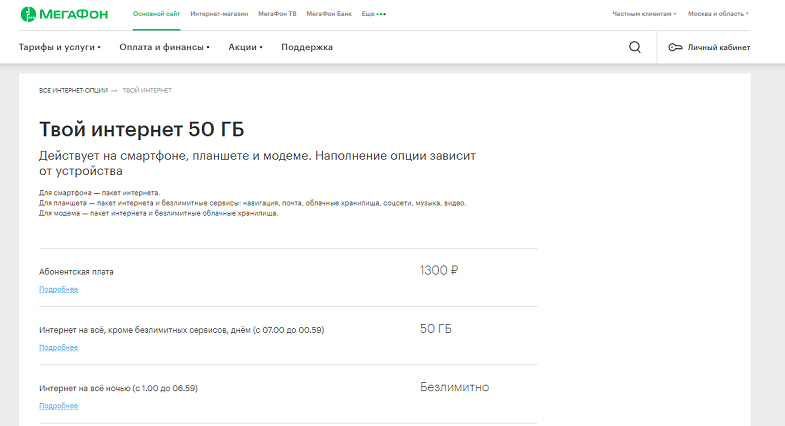
Task: Open site search via magnifier icon
Action: click(635, 47)
